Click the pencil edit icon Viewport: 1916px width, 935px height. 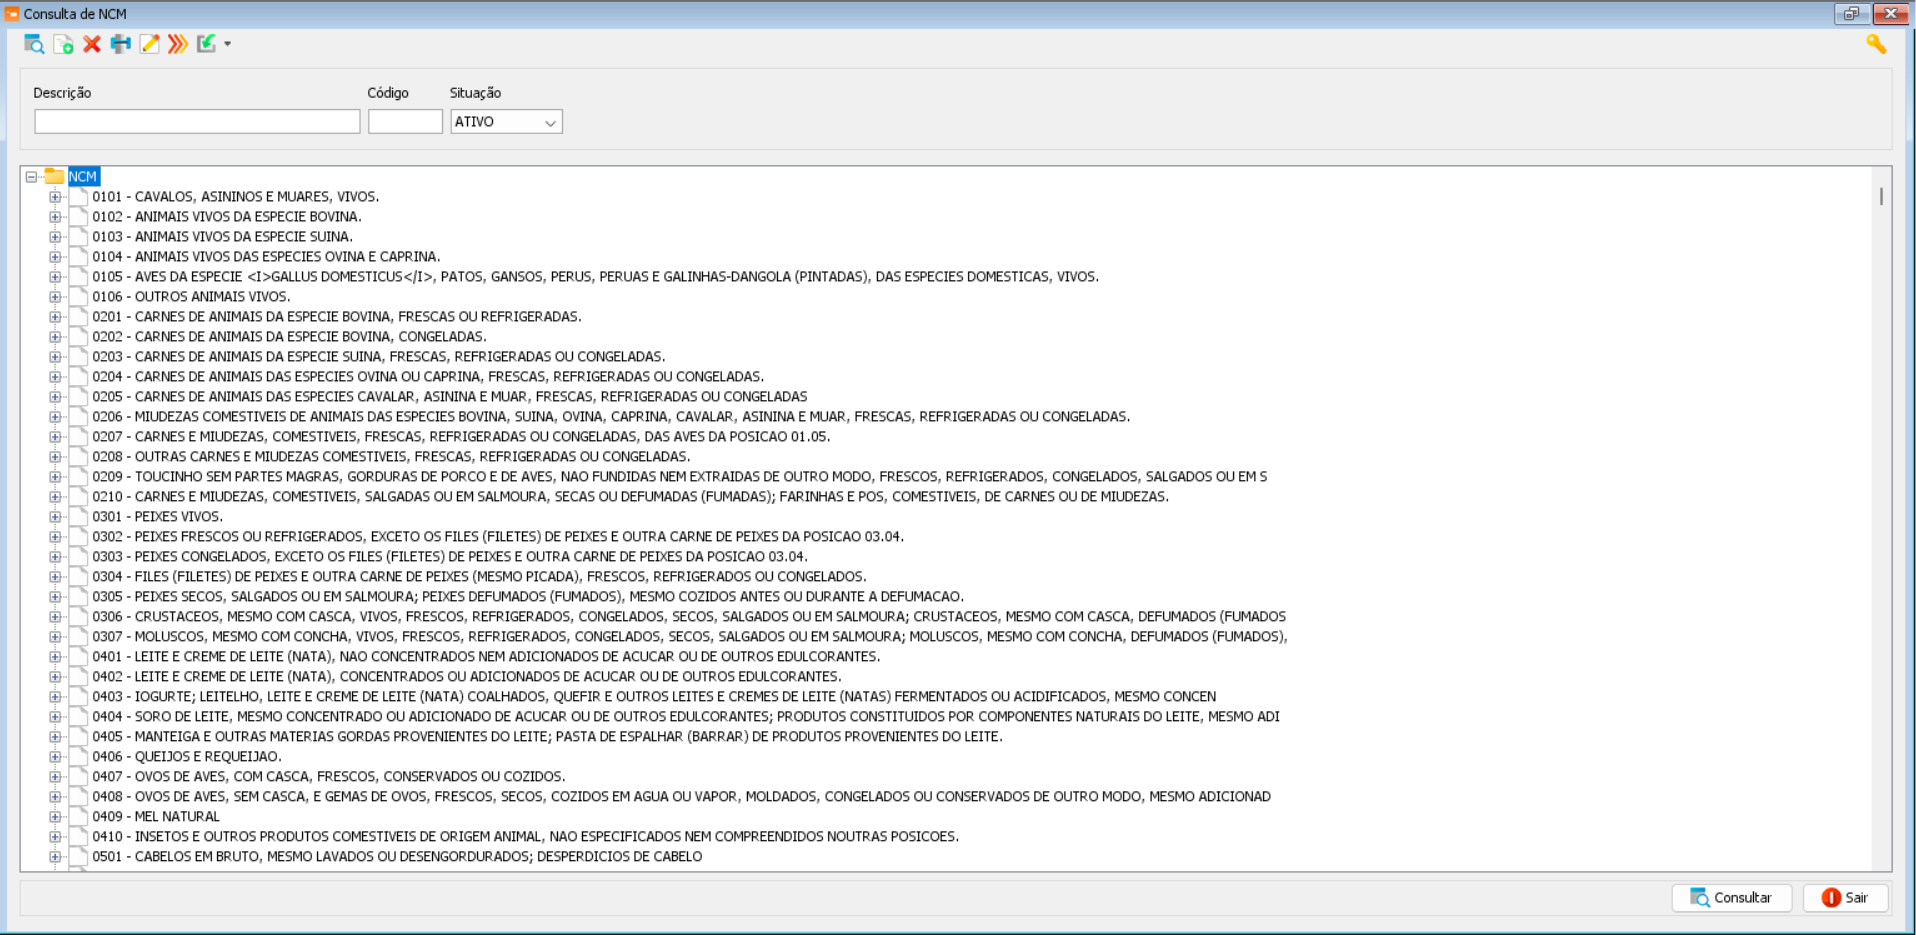(x=149, y=44)
